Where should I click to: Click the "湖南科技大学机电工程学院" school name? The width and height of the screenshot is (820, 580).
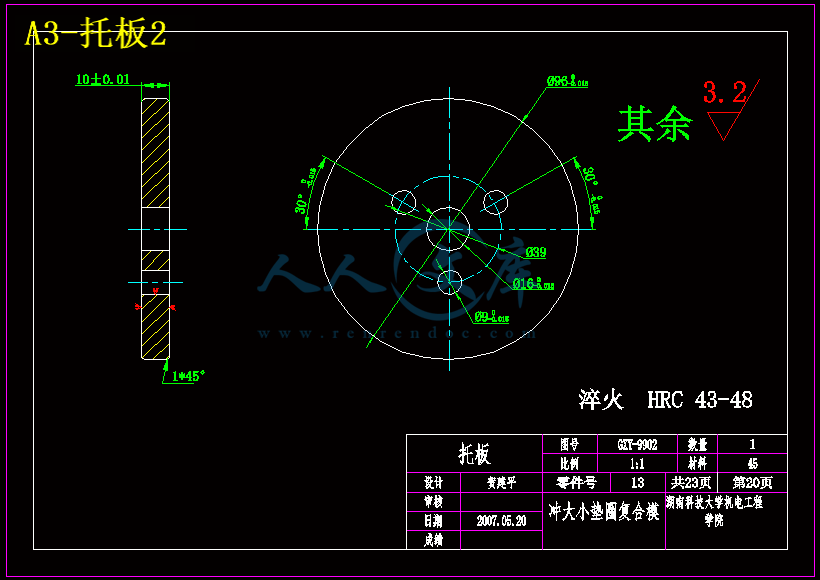pyautogui.click(x=714, y=510)
